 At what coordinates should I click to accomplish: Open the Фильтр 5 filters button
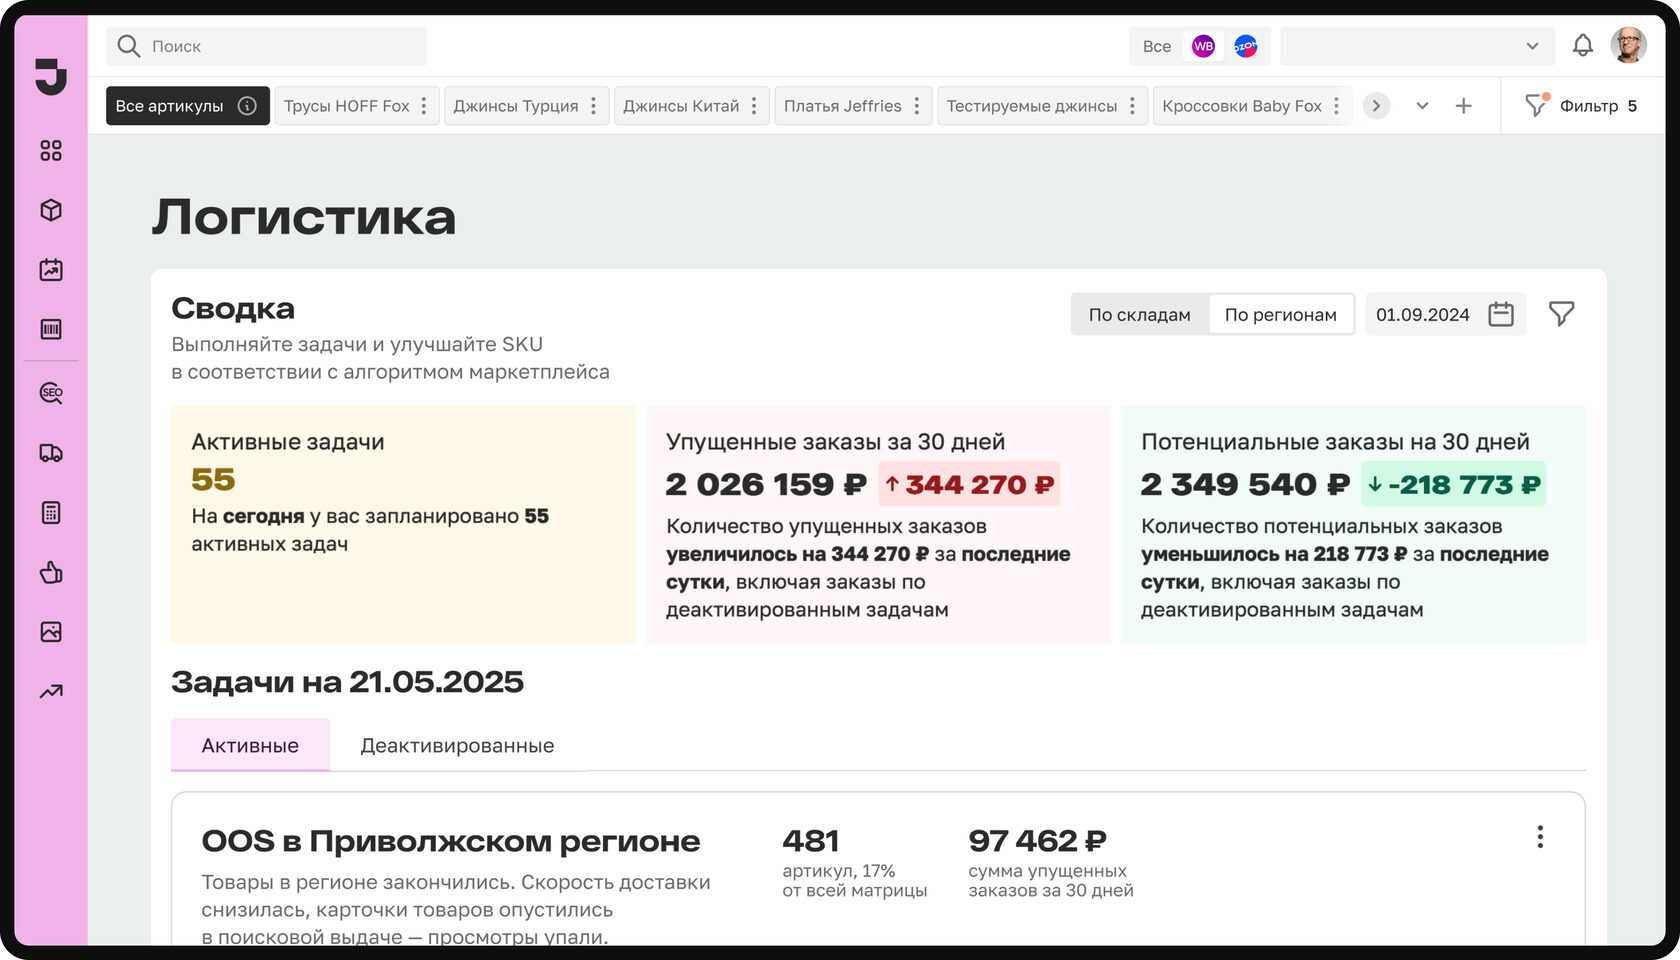(1581, 106)
